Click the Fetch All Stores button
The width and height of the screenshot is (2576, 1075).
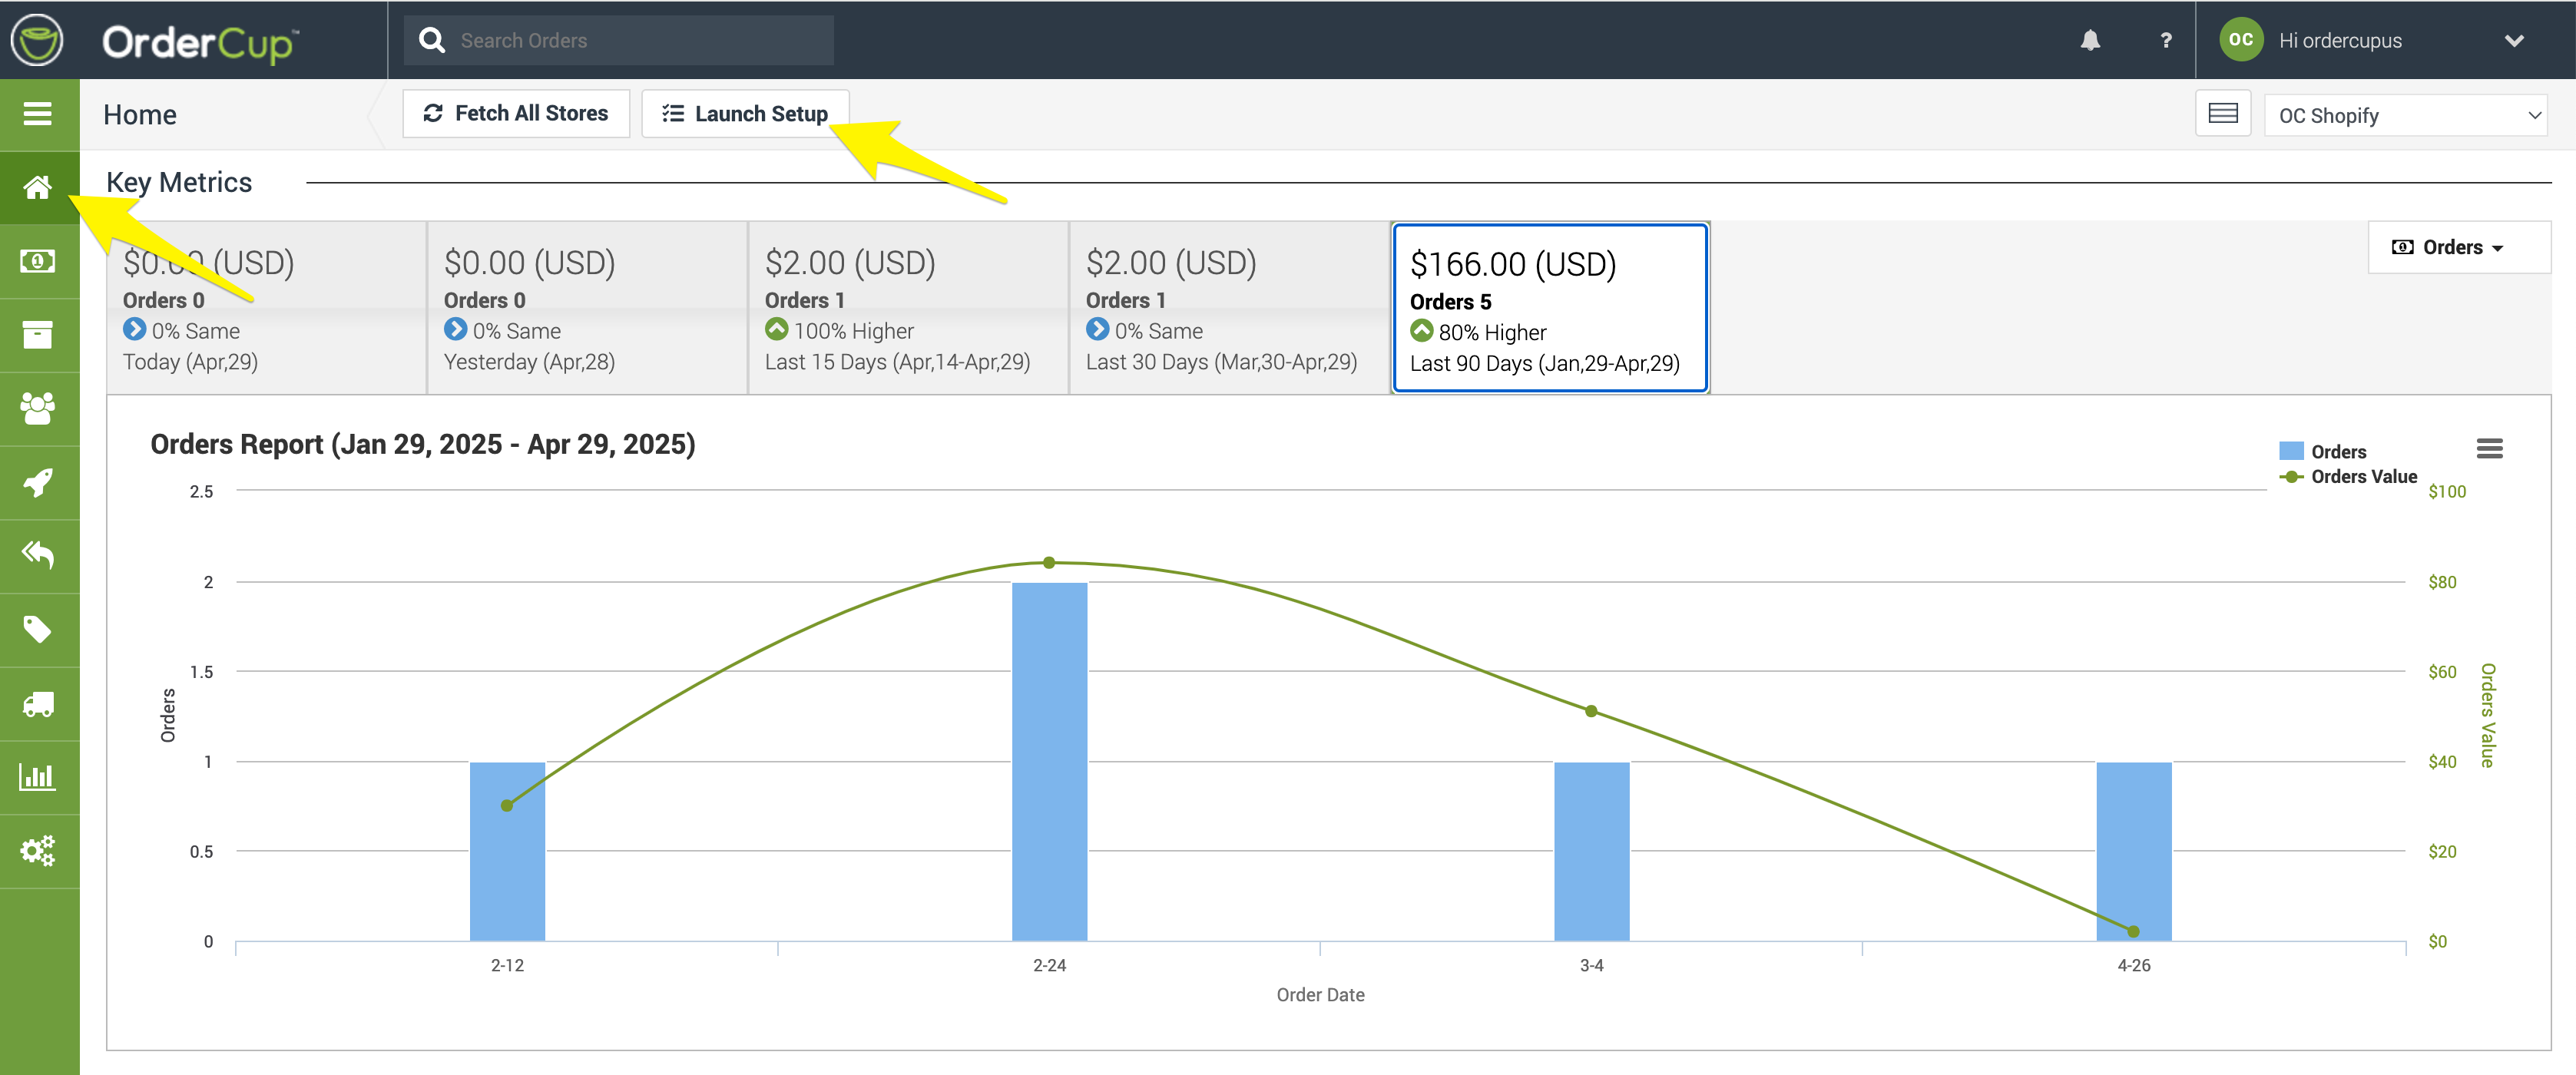click(x=516, y=114)
